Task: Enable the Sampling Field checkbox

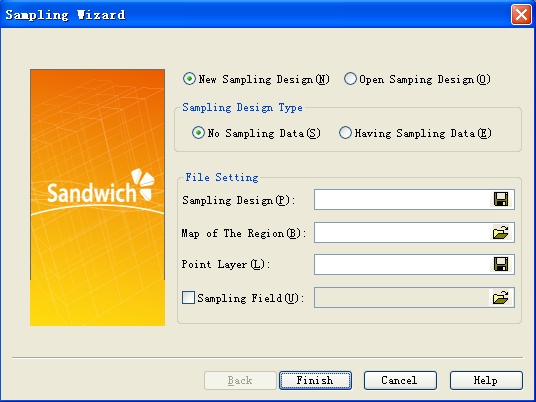Action: point(188,297)
